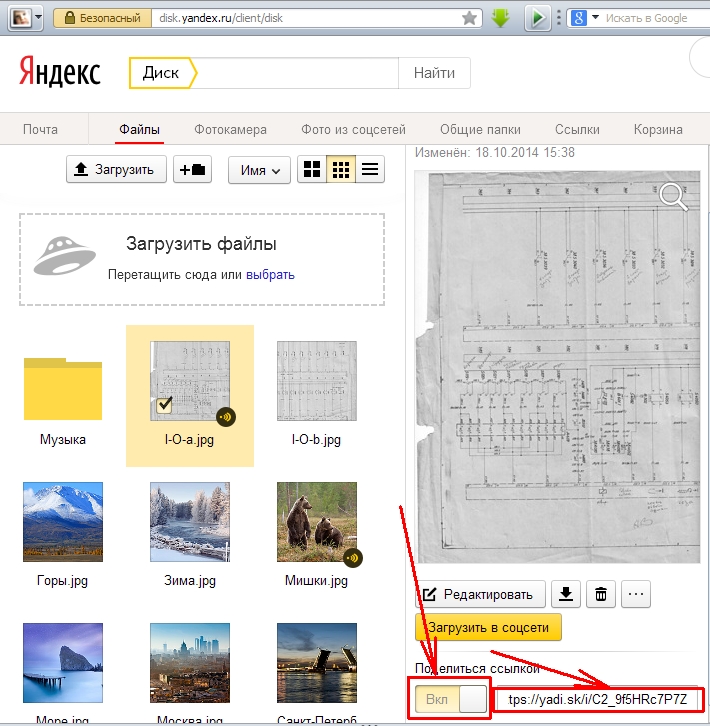Toggle the share link Вкл switch
The image size is (710, 726).
(451, 697)
